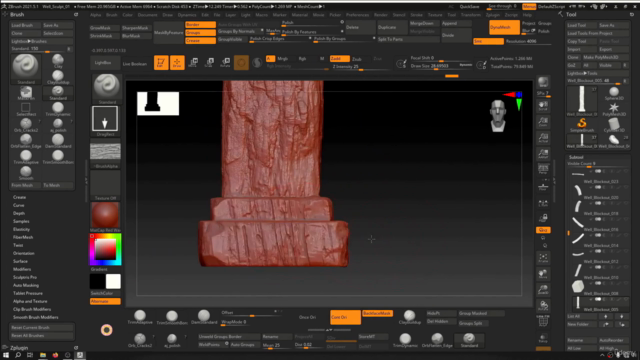Select the Sphere3D tool thumbnail

(614, 93)
